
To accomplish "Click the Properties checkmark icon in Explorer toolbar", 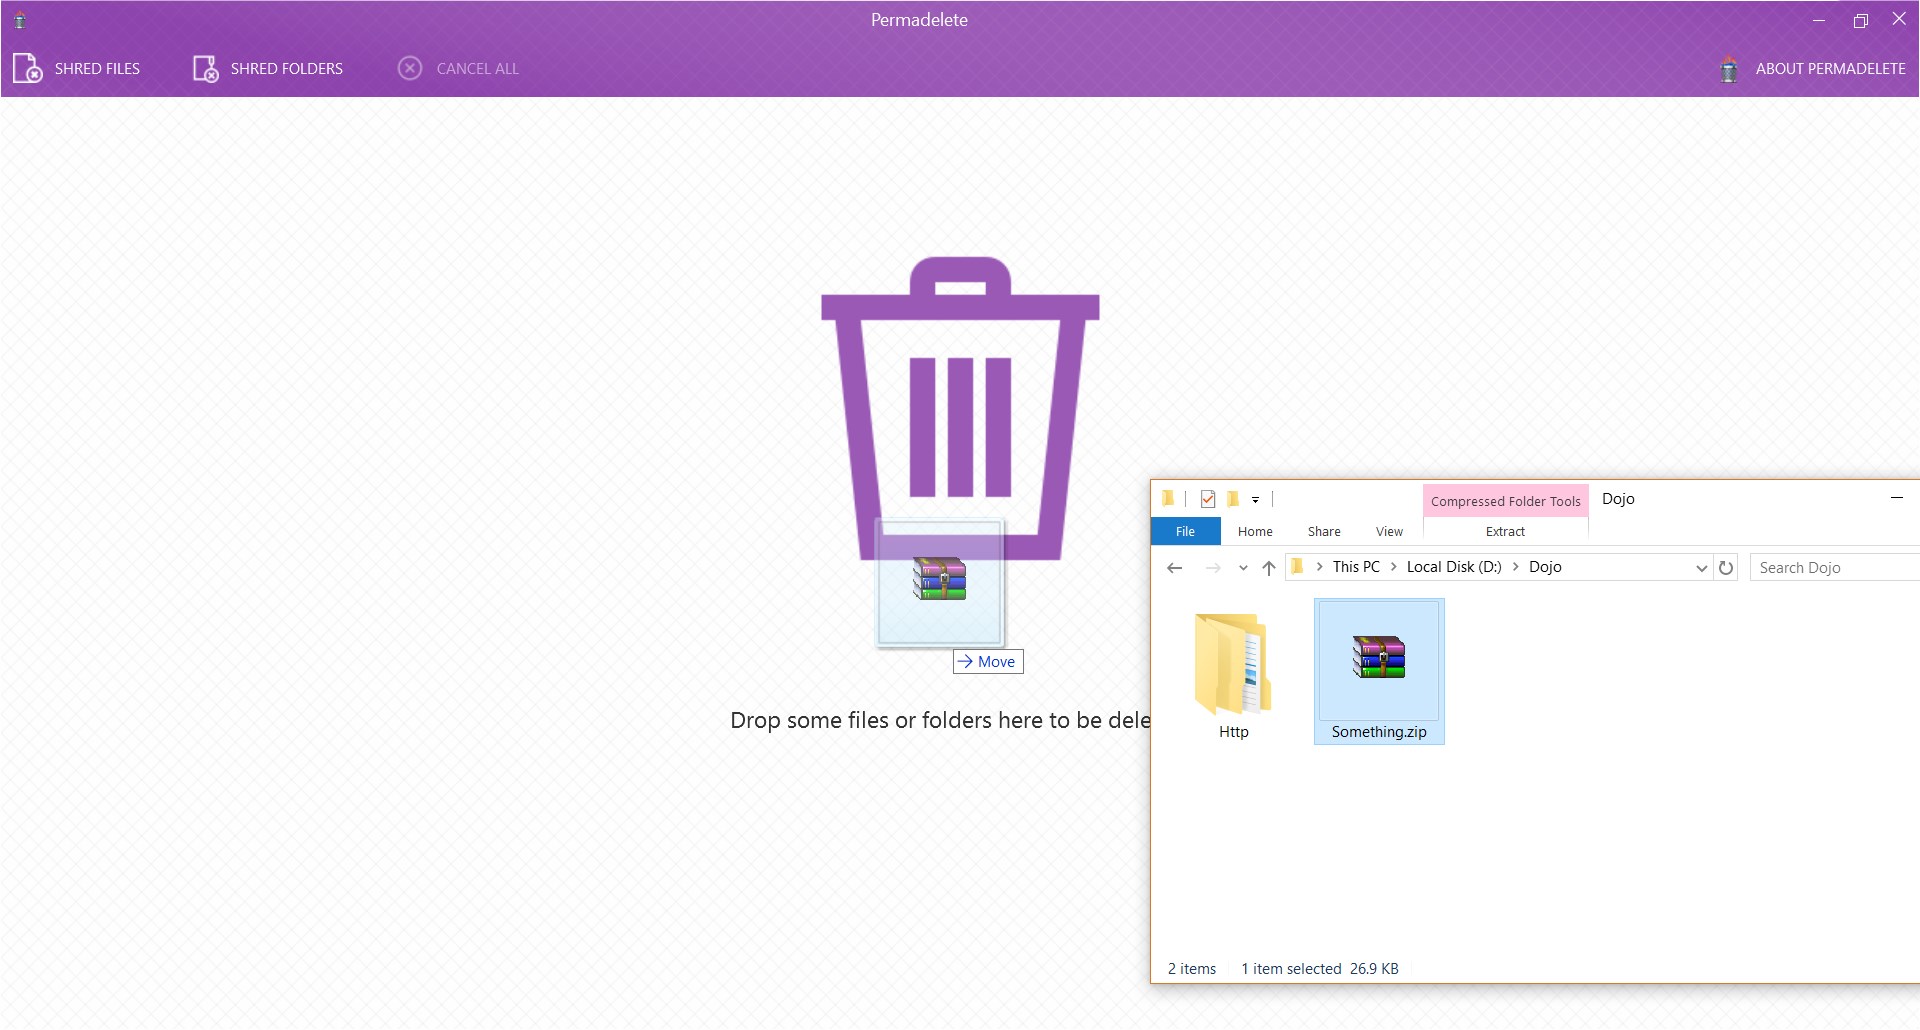I will [1208, 498].
